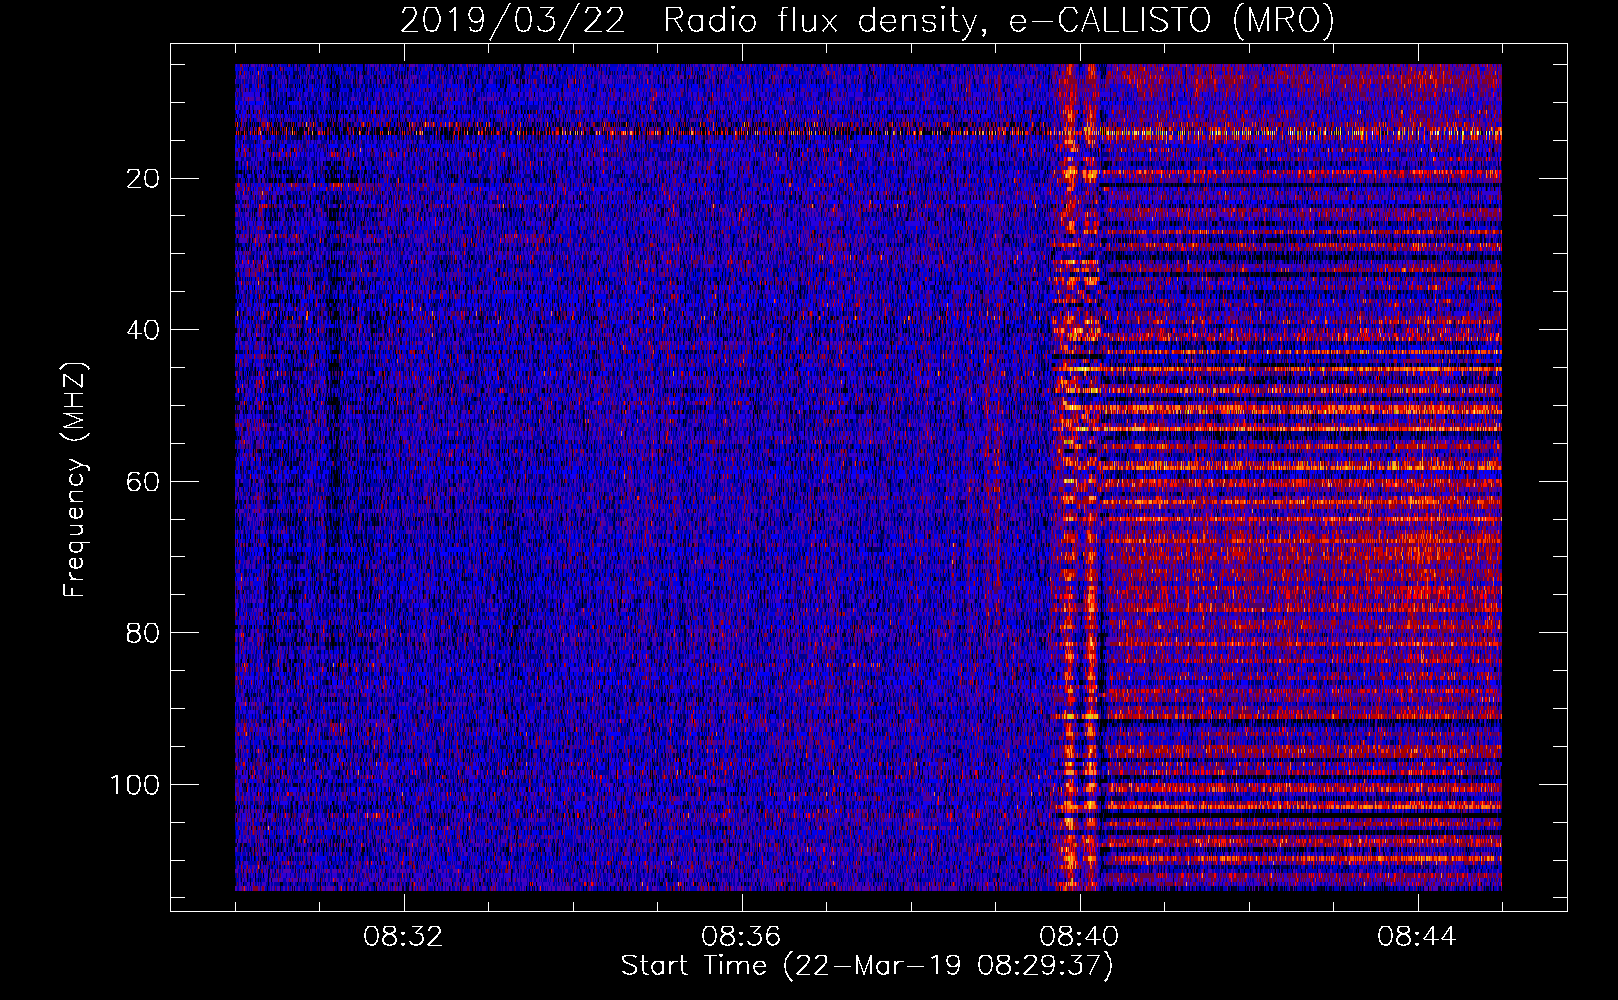Click the 08:44 time tick label

[1417, 937]
